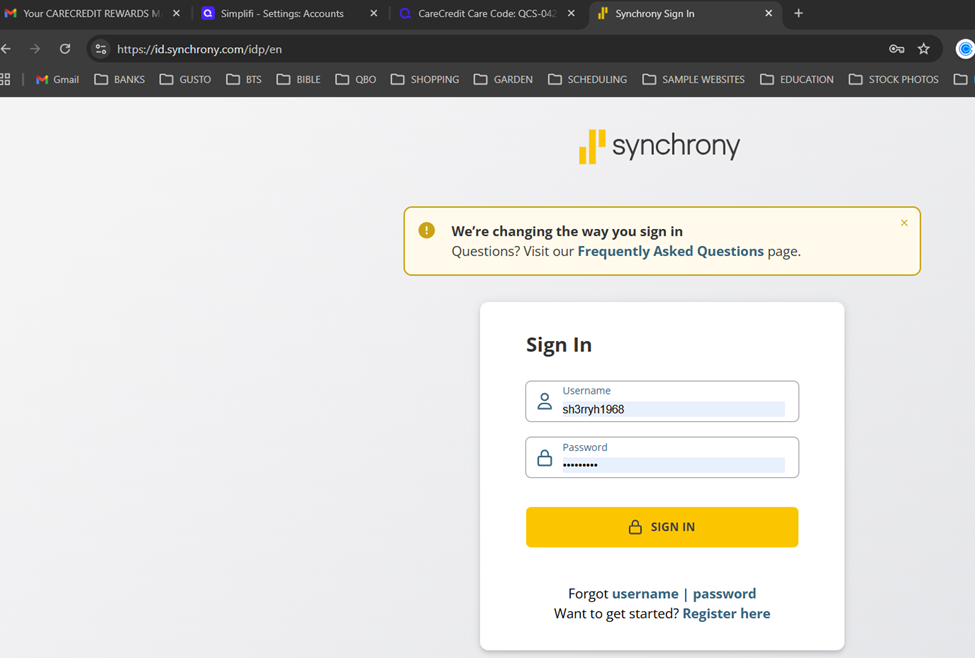The image size is (975, 658).
Task: Open the saved password key icon
Action: pos(896,49)
